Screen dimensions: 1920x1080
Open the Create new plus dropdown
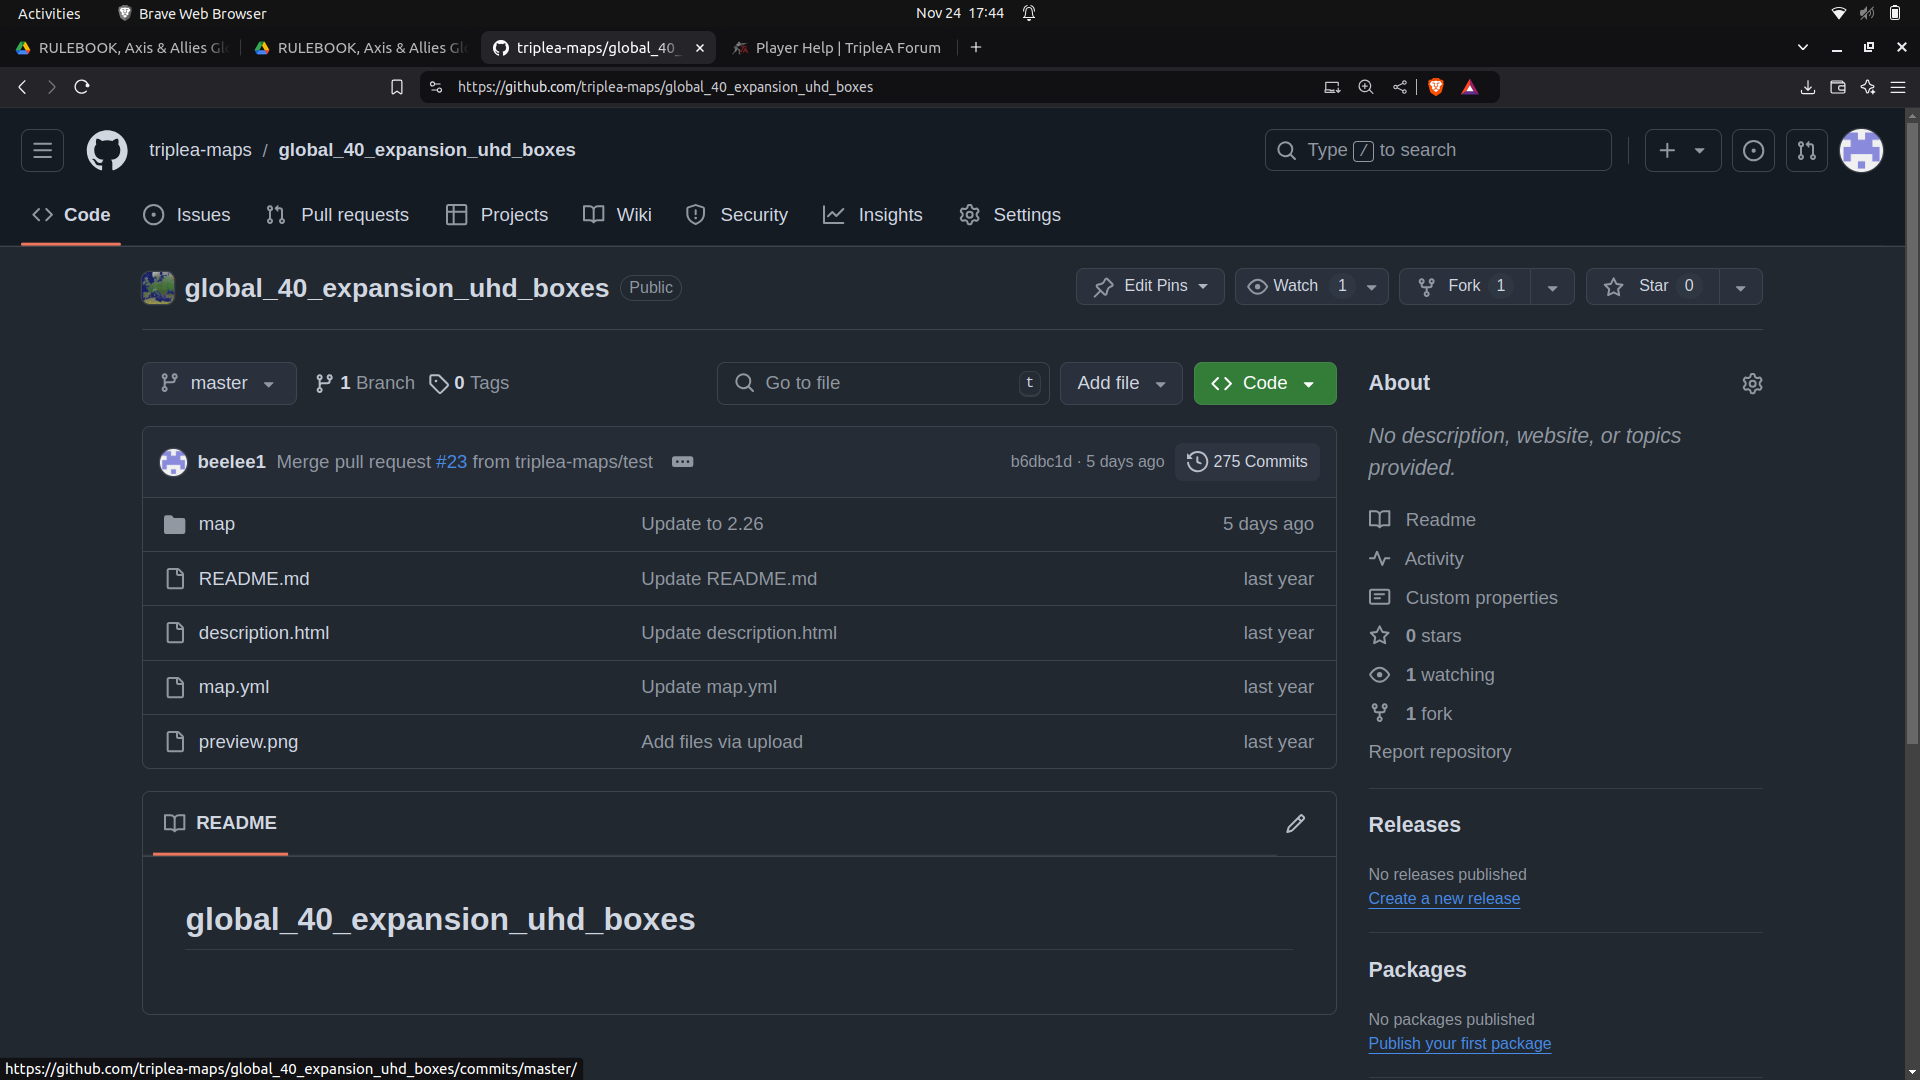pyautogui.click(x=1682, y=150)
